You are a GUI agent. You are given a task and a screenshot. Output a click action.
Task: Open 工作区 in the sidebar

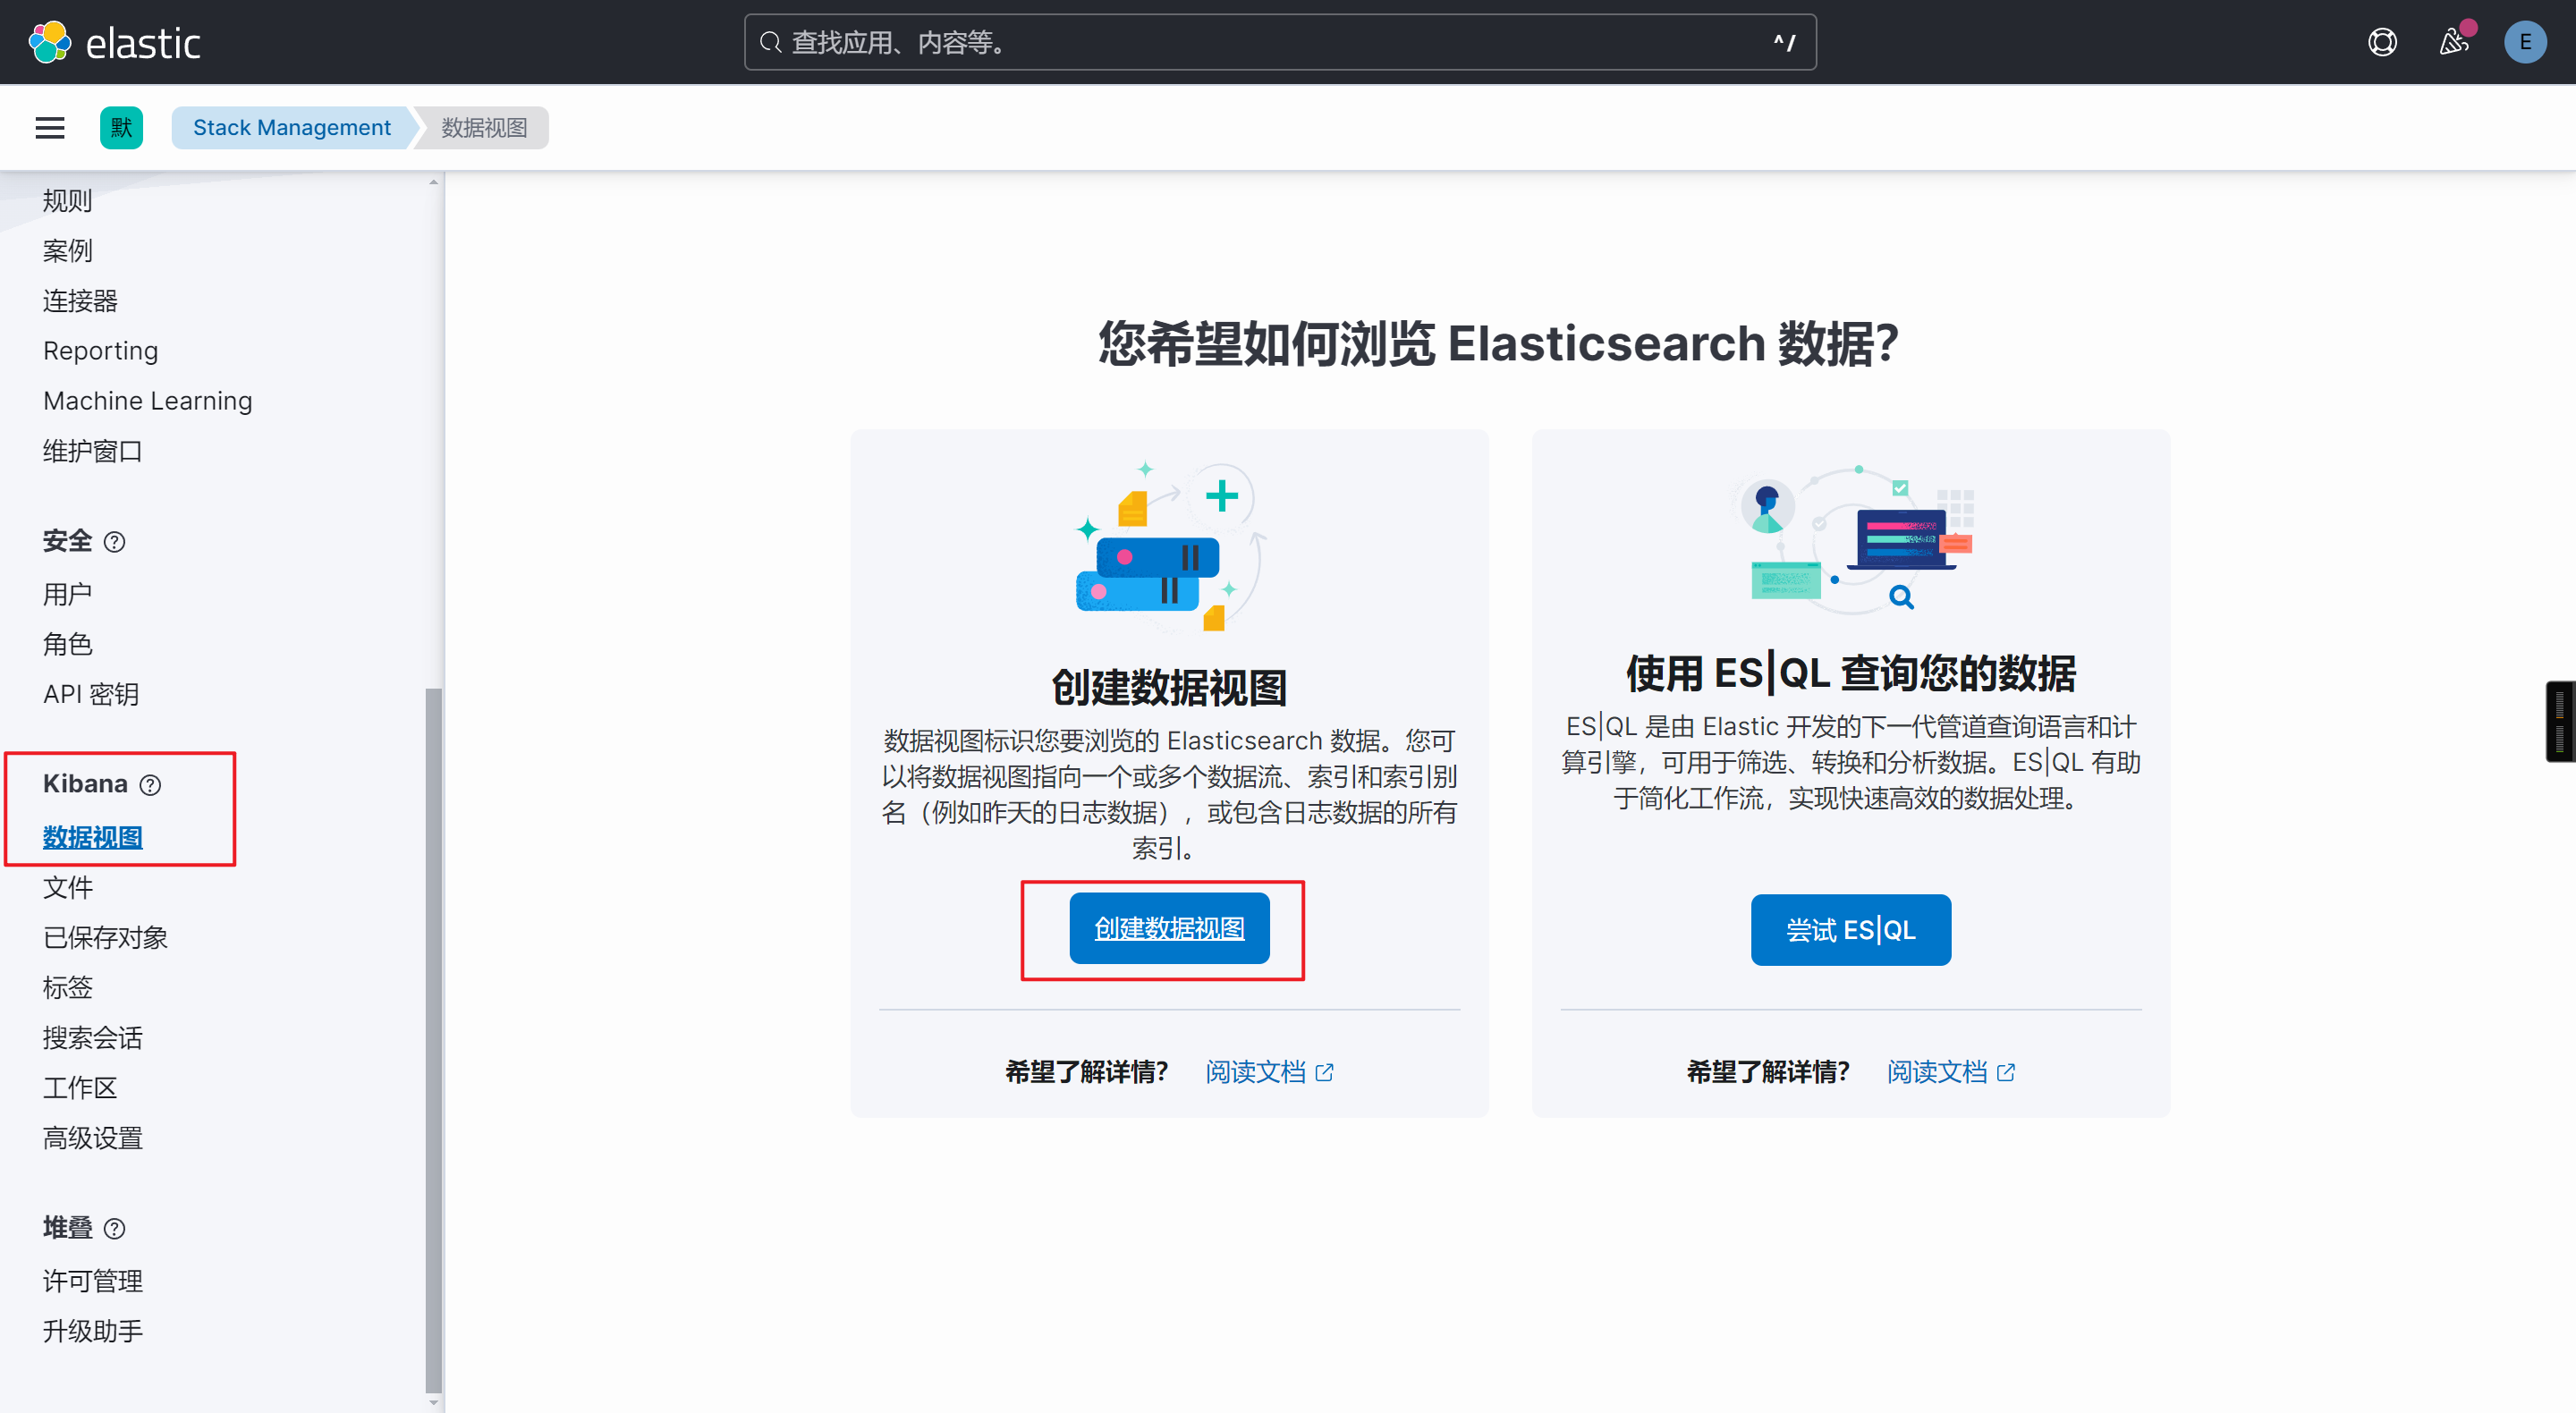click(x=80, y=1088)
